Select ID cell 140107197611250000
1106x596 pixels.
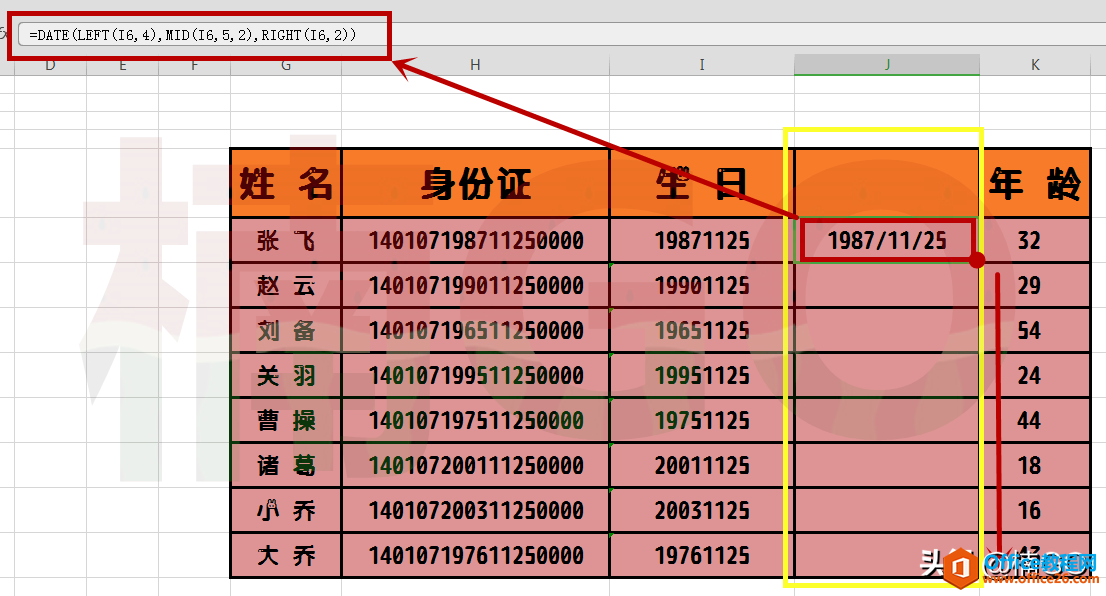pyautogui.click(x=475, y=555)
